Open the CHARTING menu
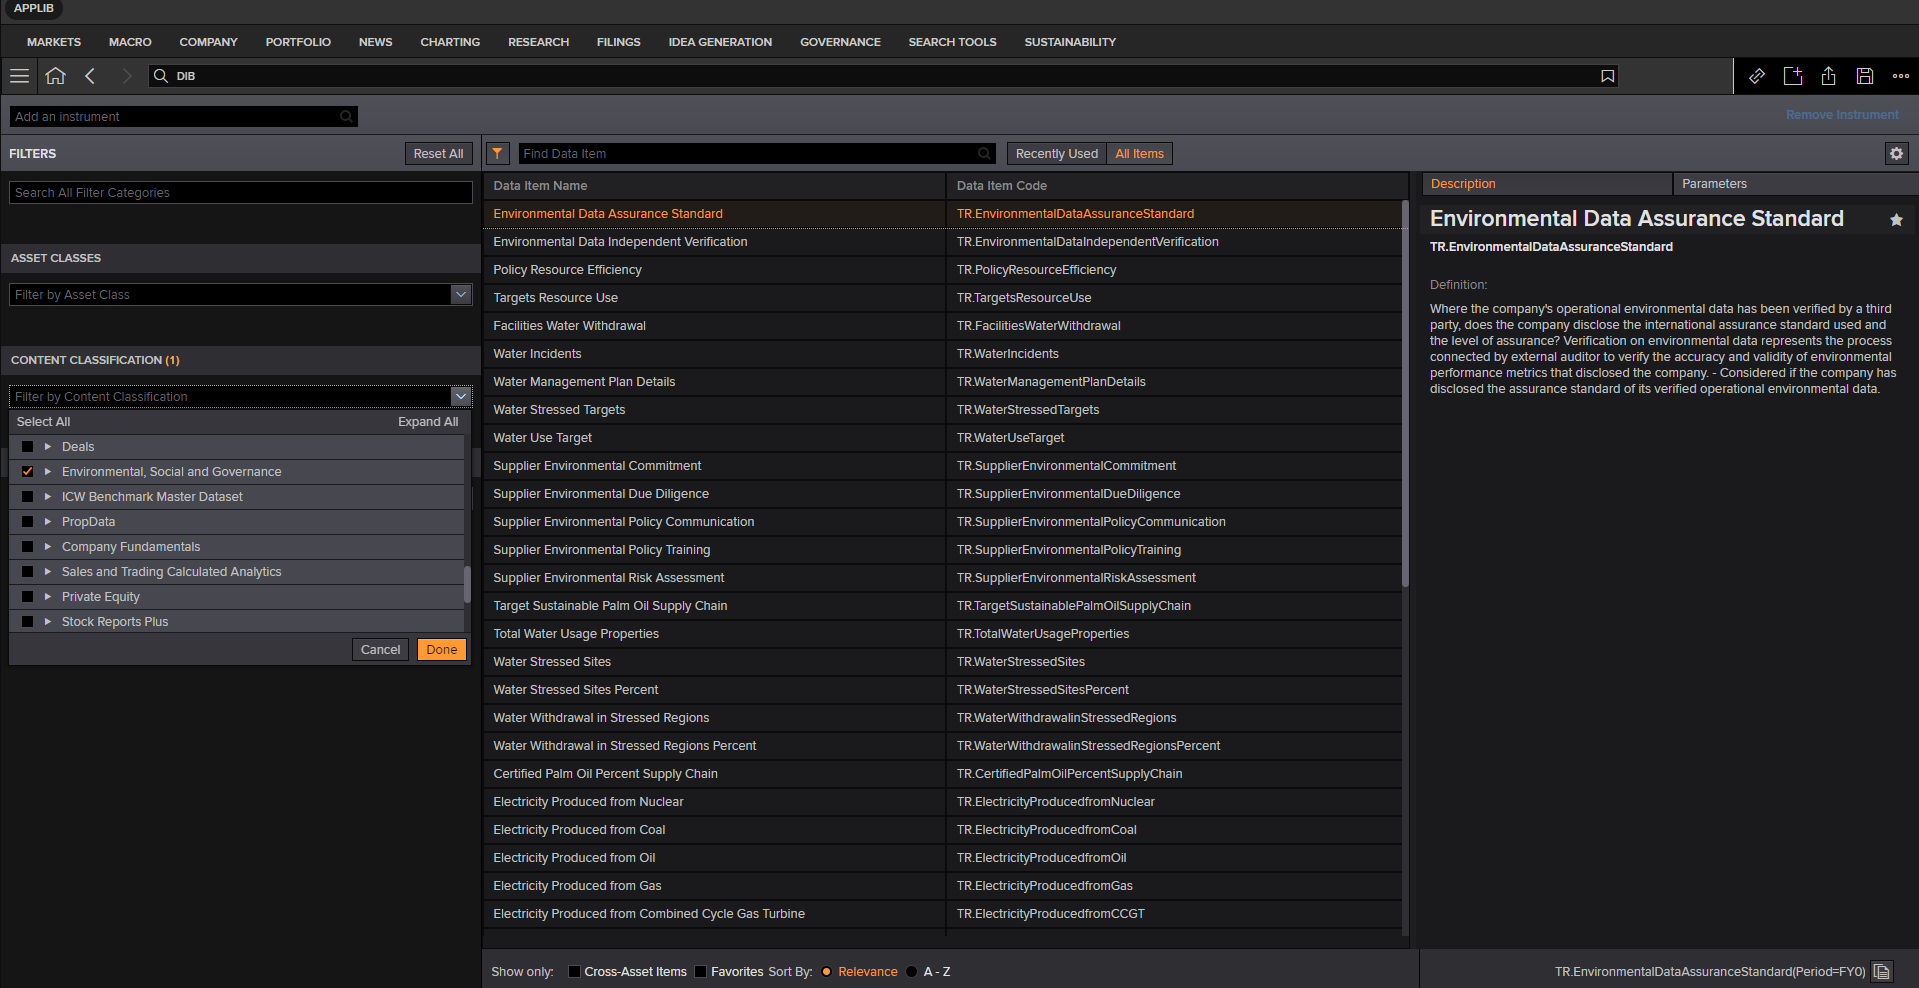Viewport: 1919px width, 988px height. coord(450,42)
